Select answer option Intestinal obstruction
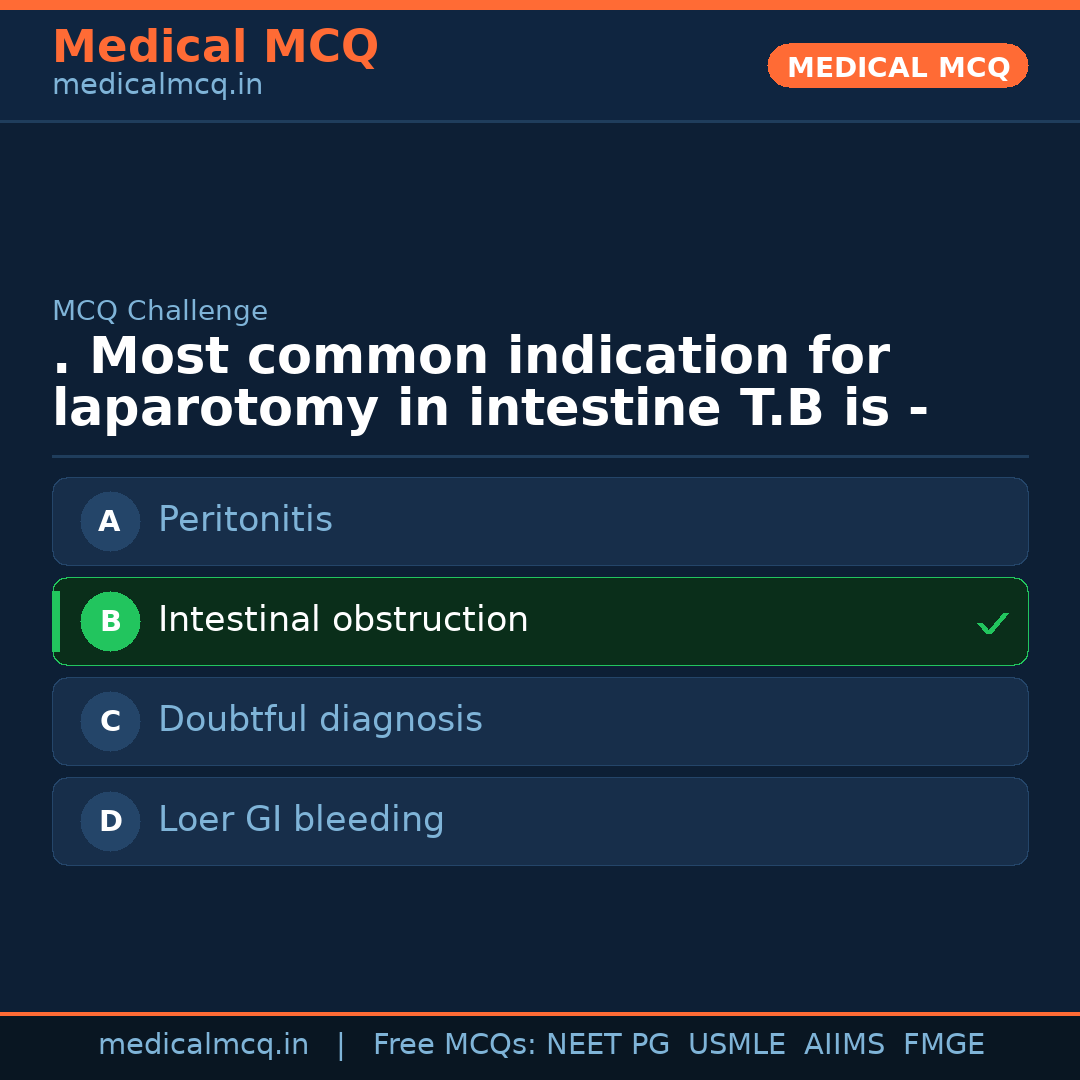 click(x=540, y=621)
